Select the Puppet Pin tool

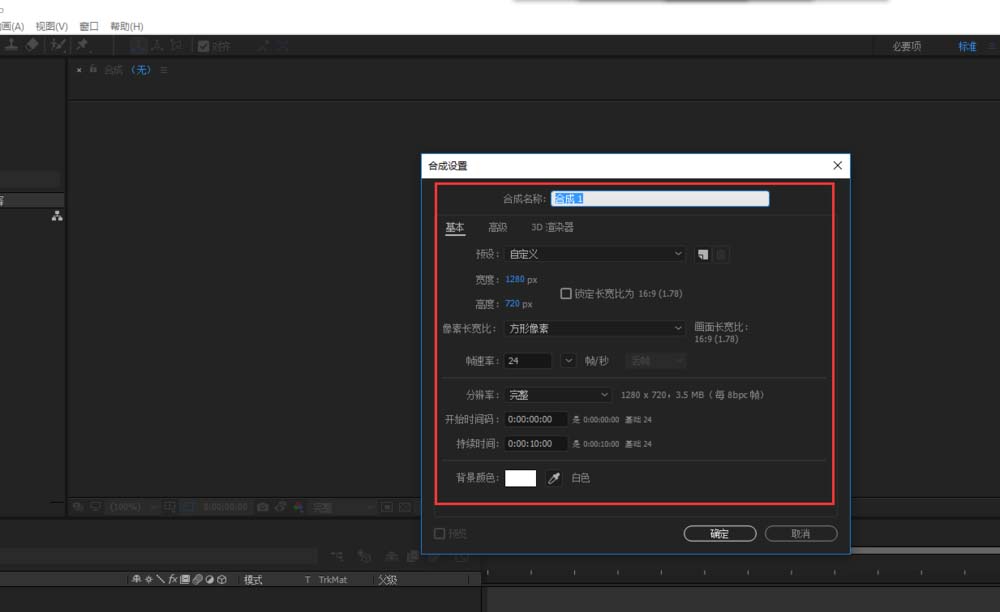pos(83,45)
